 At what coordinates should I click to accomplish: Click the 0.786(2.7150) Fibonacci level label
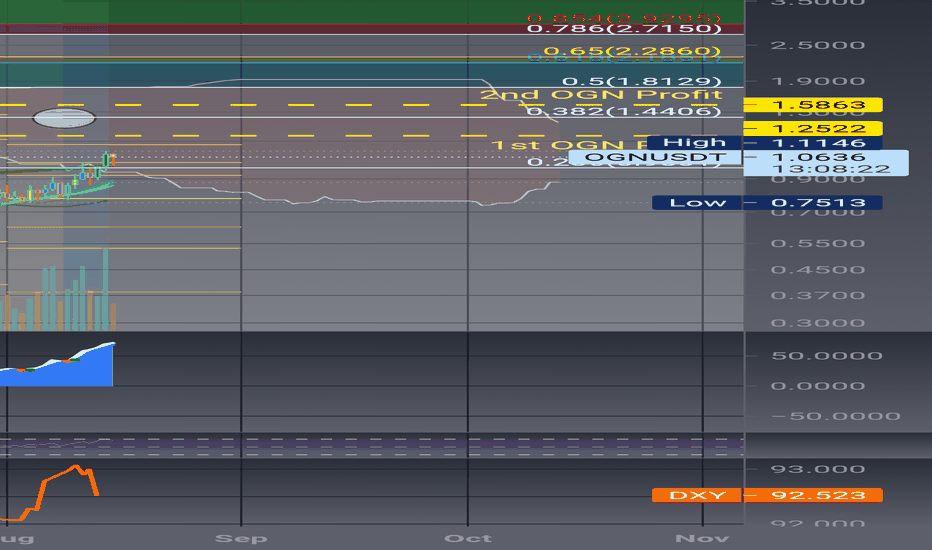point(624,29)
